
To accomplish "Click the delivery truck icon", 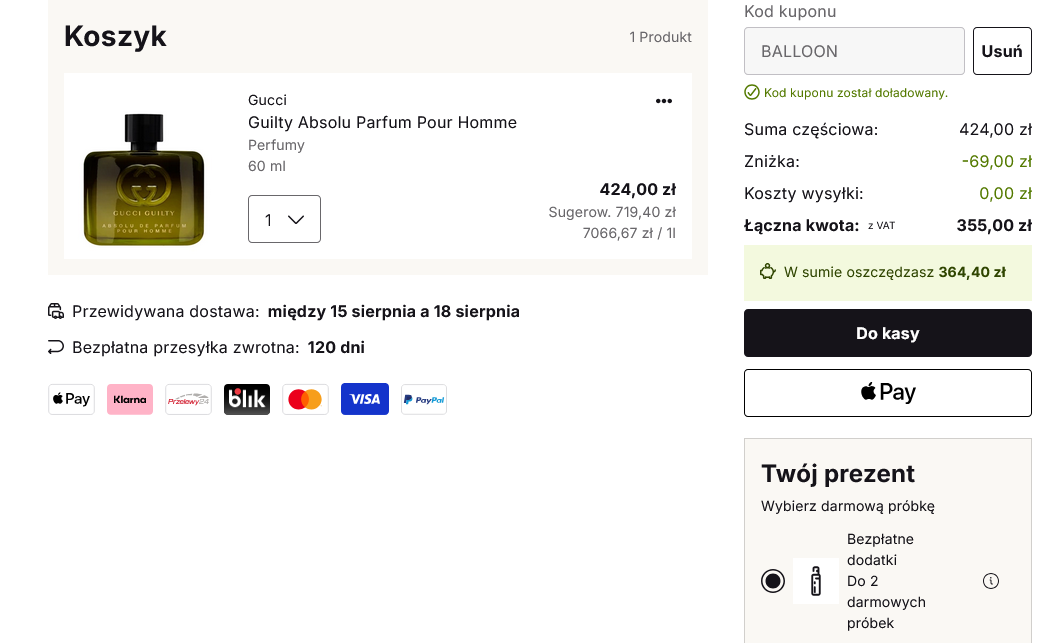I will [56, 311].
